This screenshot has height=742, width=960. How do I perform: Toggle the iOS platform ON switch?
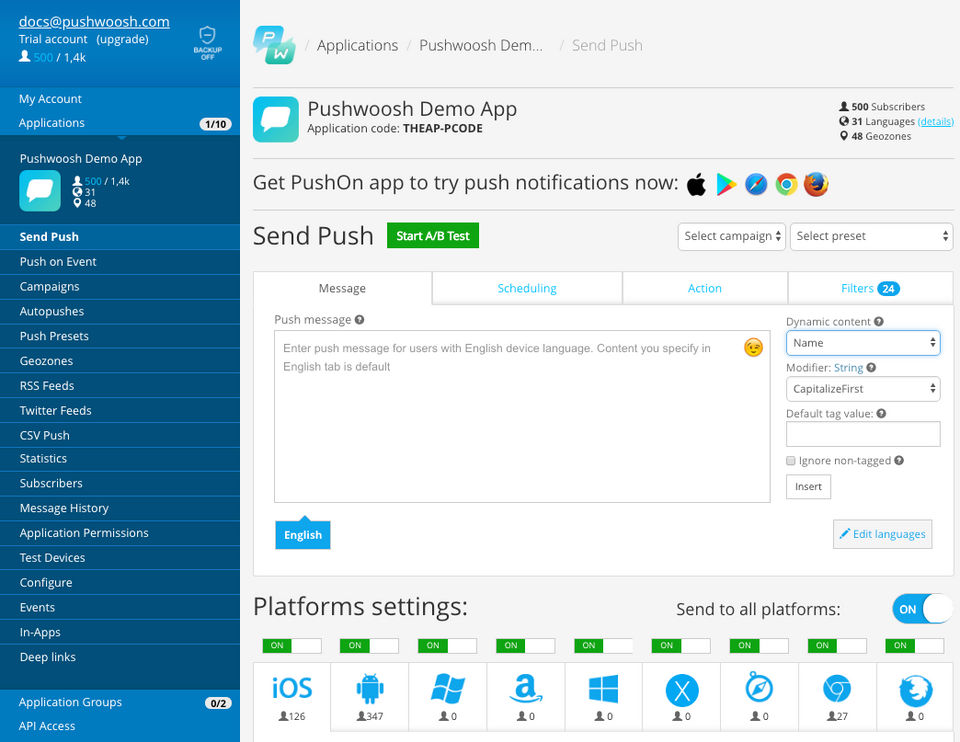pyautogui.click(x=292, y=645)
